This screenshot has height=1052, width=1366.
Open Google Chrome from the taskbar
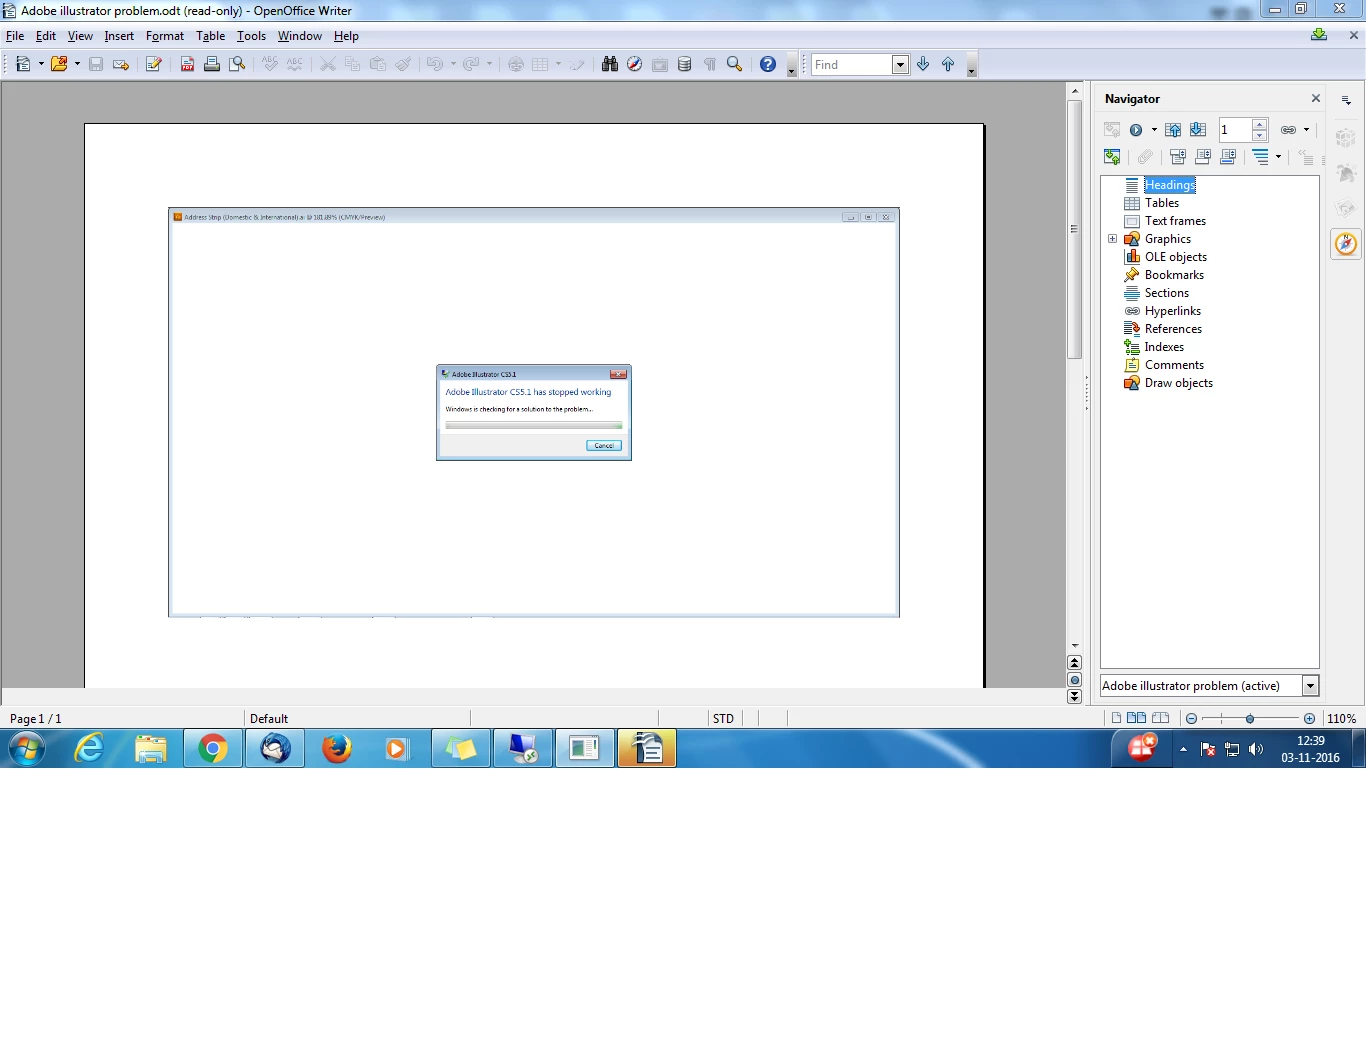pos(213,748)
